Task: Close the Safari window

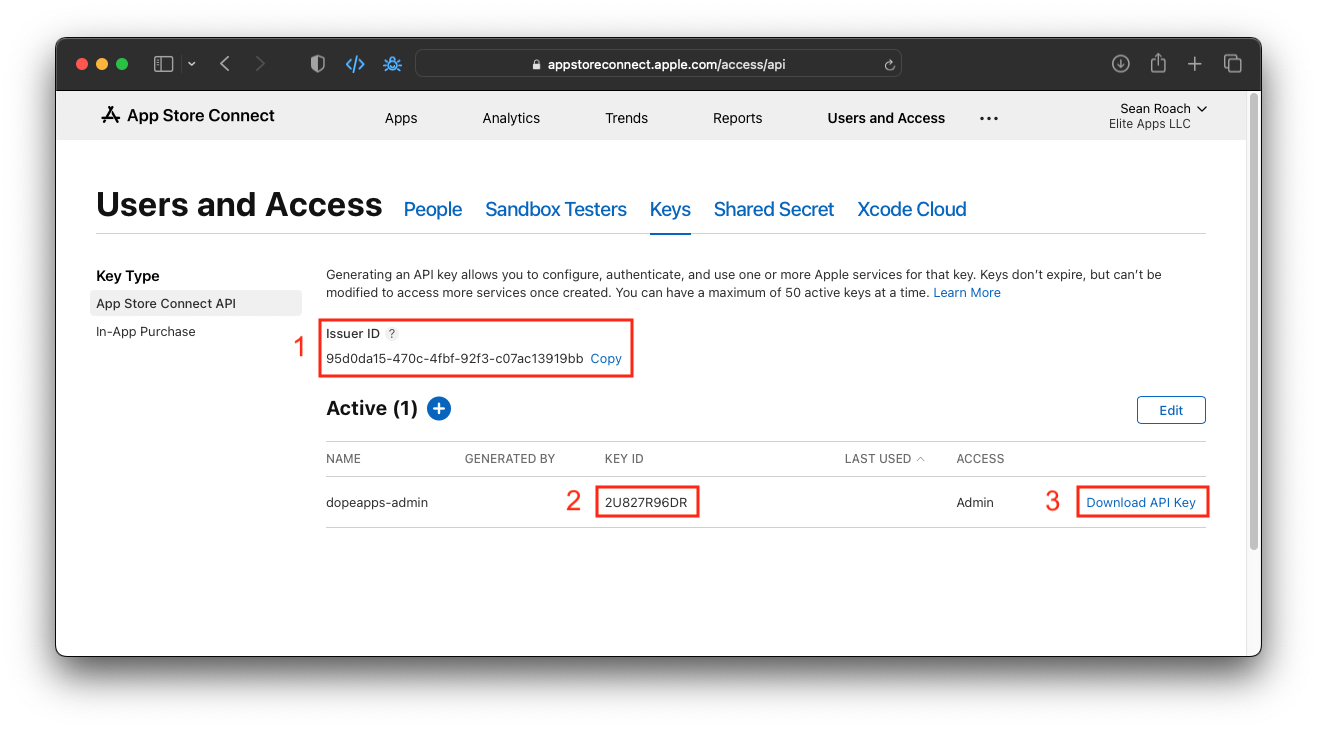Action: coord(82,64)
